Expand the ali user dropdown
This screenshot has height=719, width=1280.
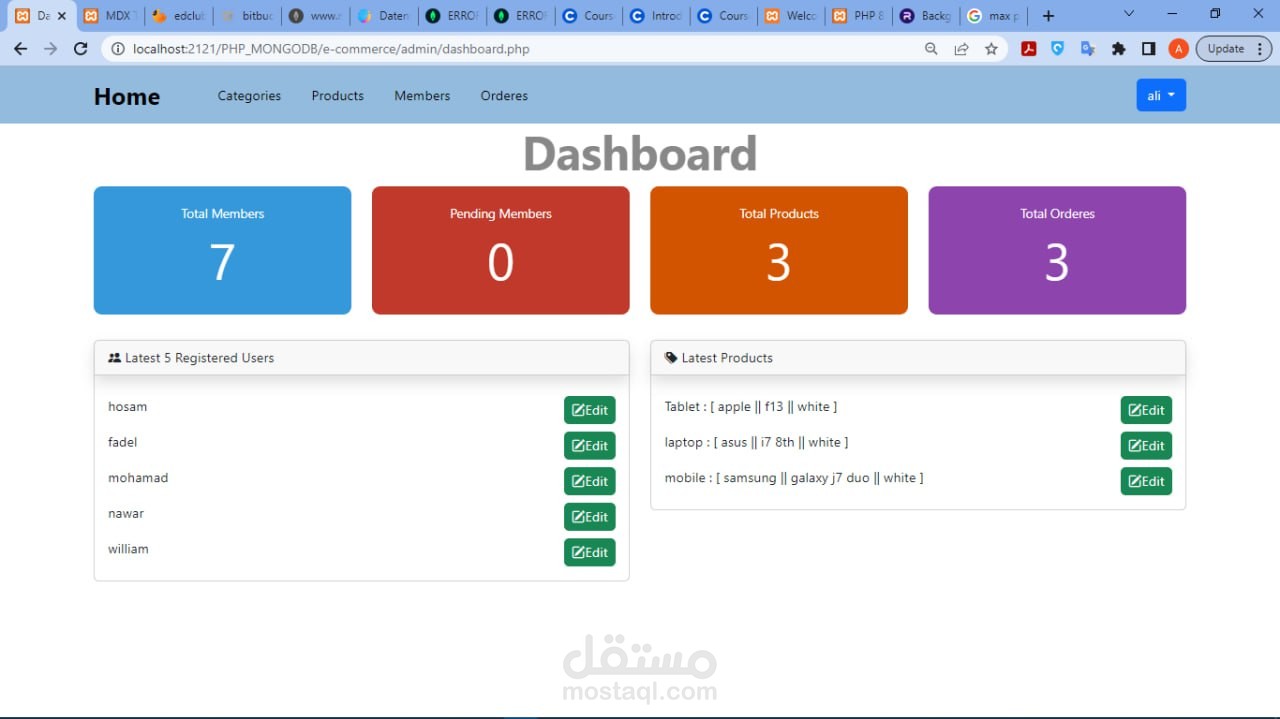tap(1161, 95)
